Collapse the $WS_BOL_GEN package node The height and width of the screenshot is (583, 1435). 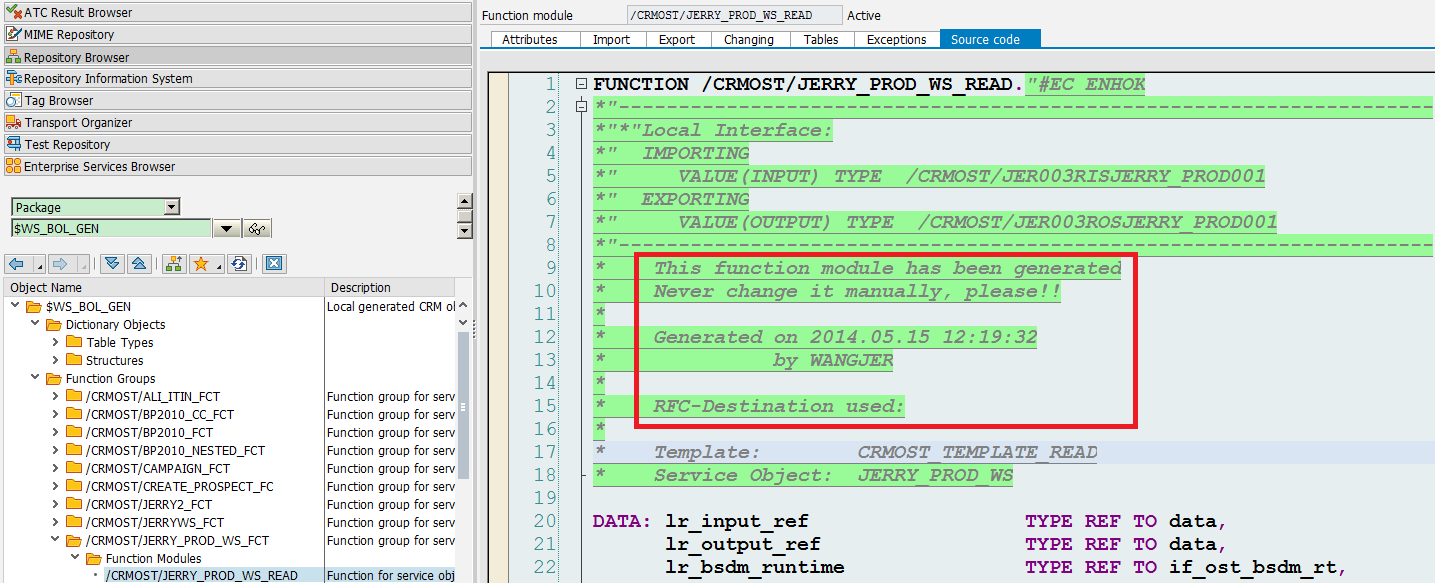tap(16, 306)
